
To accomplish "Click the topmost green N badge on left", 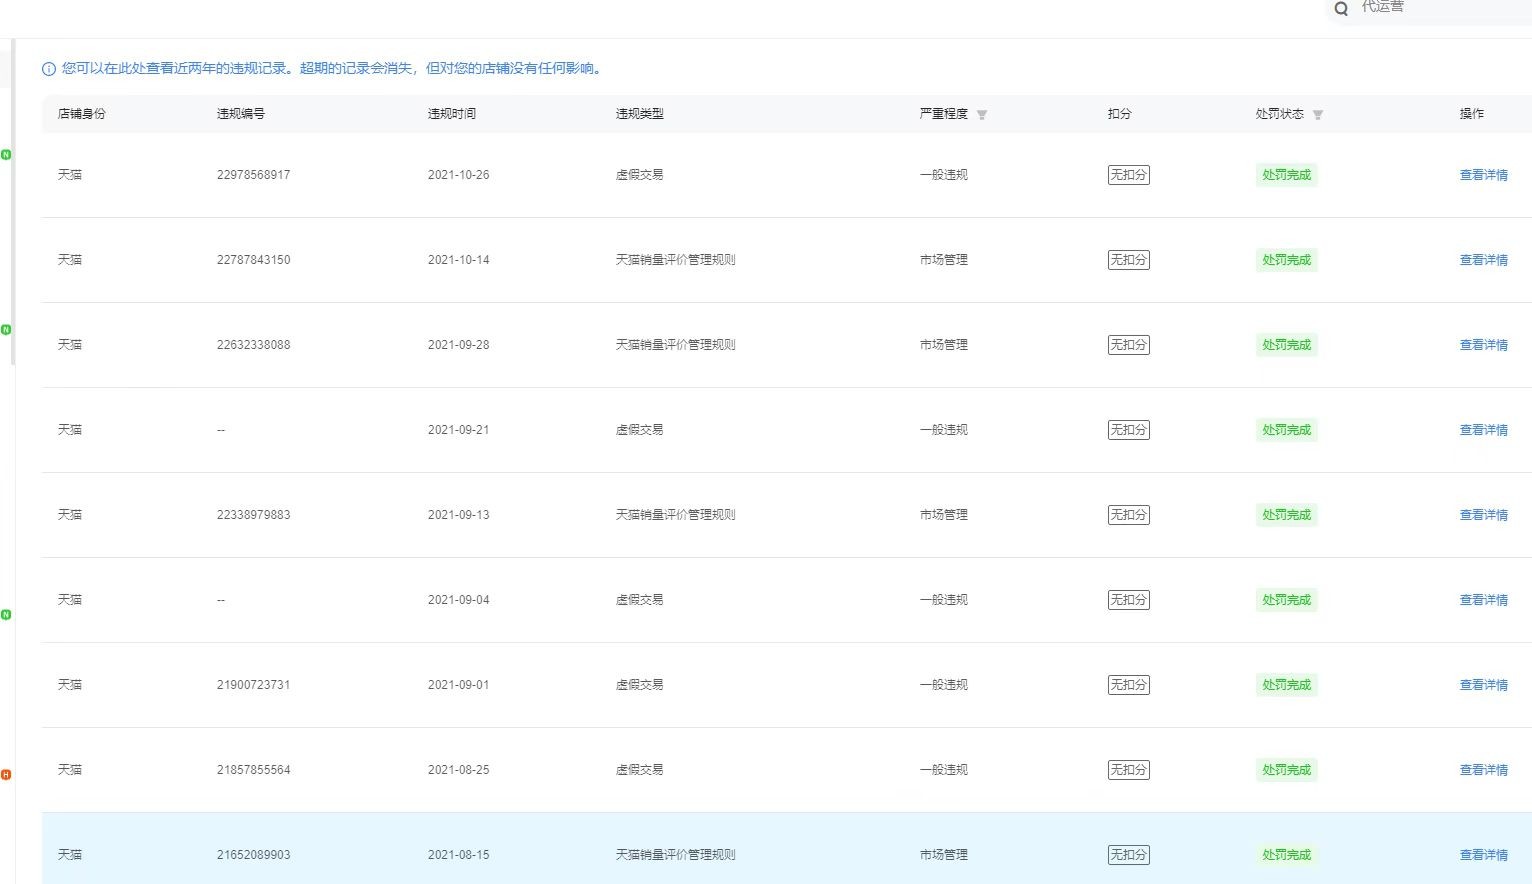I will pyautogui.click(x=6, y=155).
